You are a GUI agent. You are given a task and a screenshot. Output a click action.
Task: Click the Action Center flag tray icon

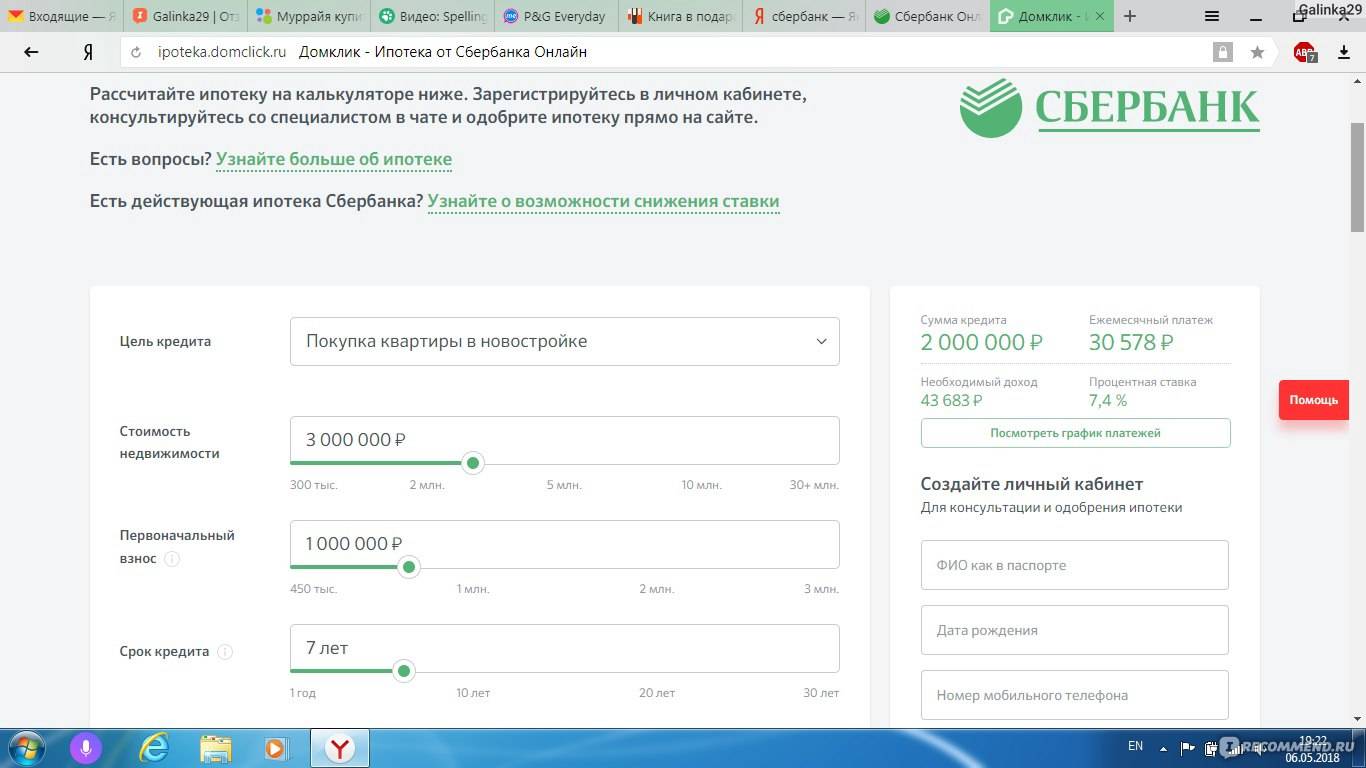tap(1189, 747)
